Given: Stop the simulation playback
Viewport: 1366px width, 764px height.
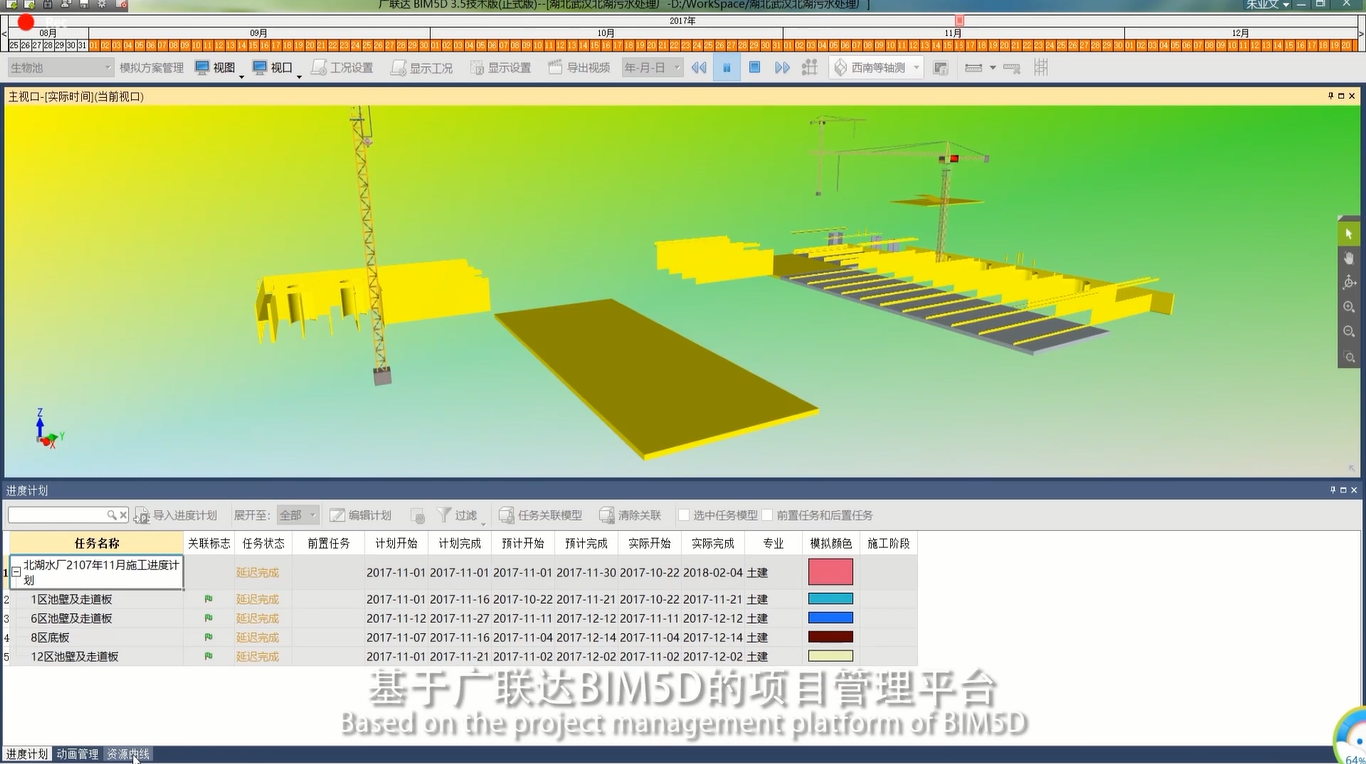Looking at the screenshot, I should pyautogui.click(x=755, y=67).
